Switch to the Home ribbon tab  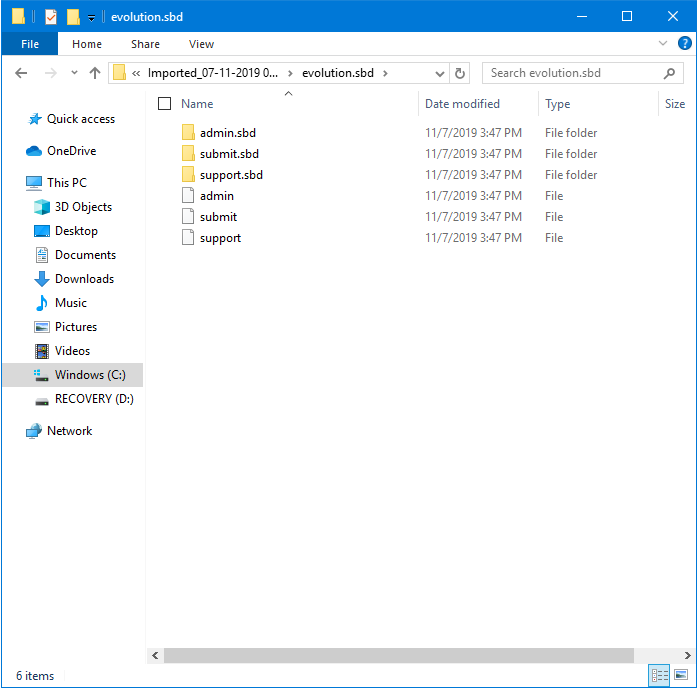click(x=87, y=44)
